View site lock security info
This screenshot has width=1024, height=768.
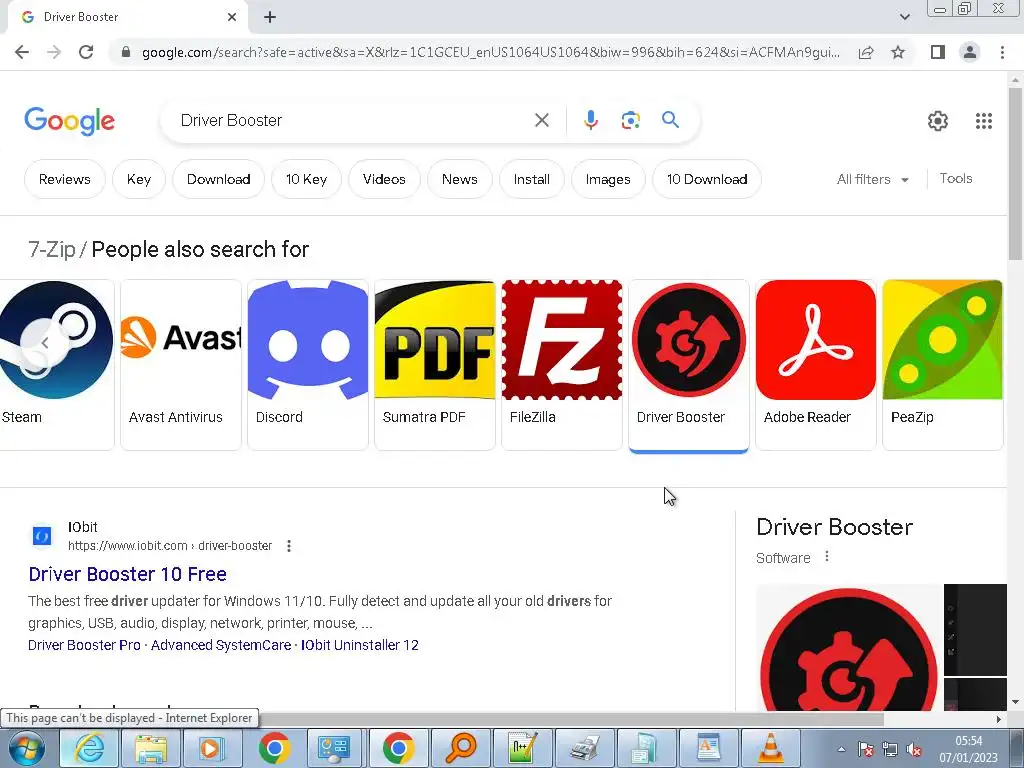[x=125, y=52]
